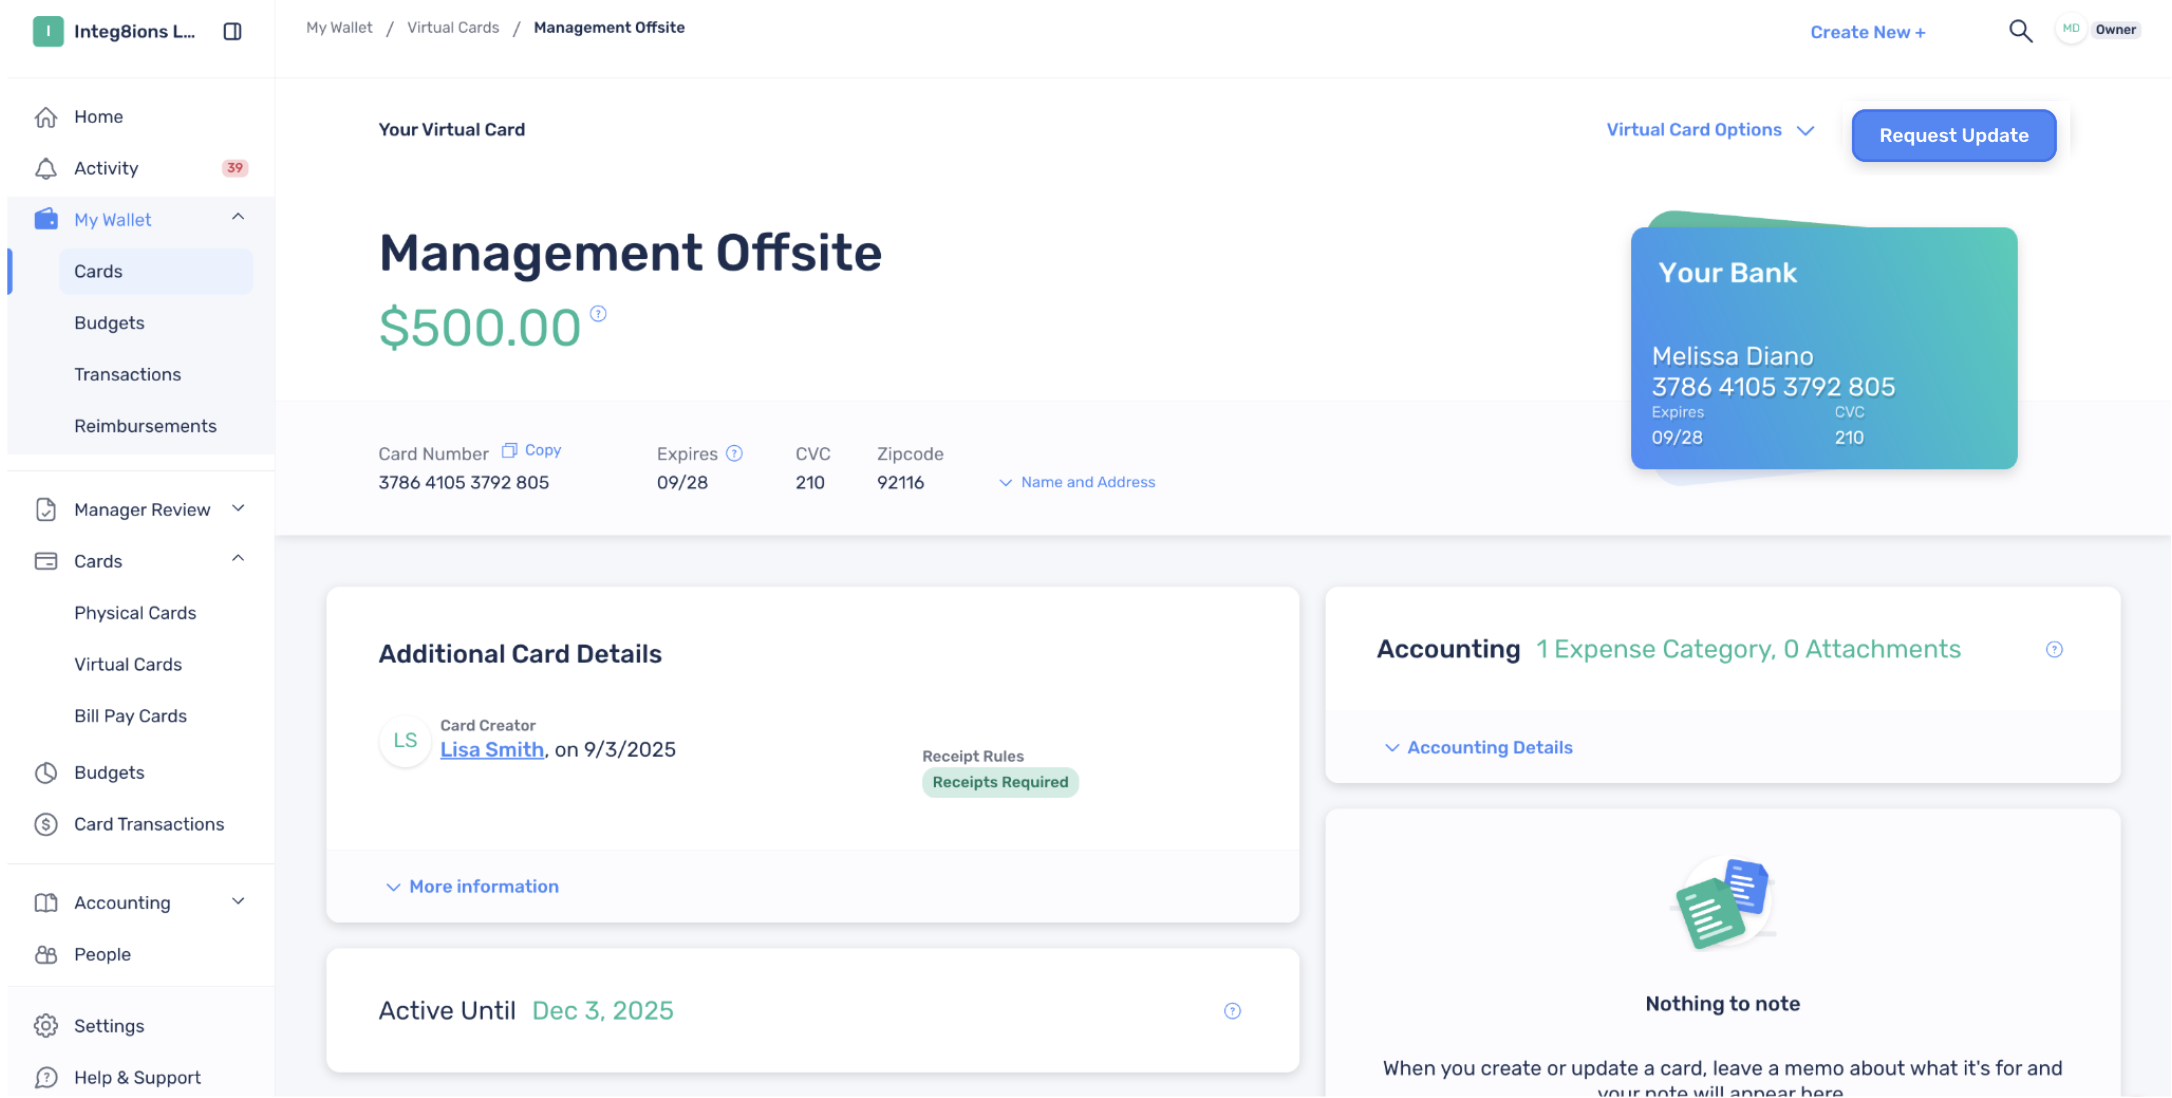This screenshot has width=2172, height=1098.
Task: Open Reimbursements in sidebar
Action: point(145,426)
